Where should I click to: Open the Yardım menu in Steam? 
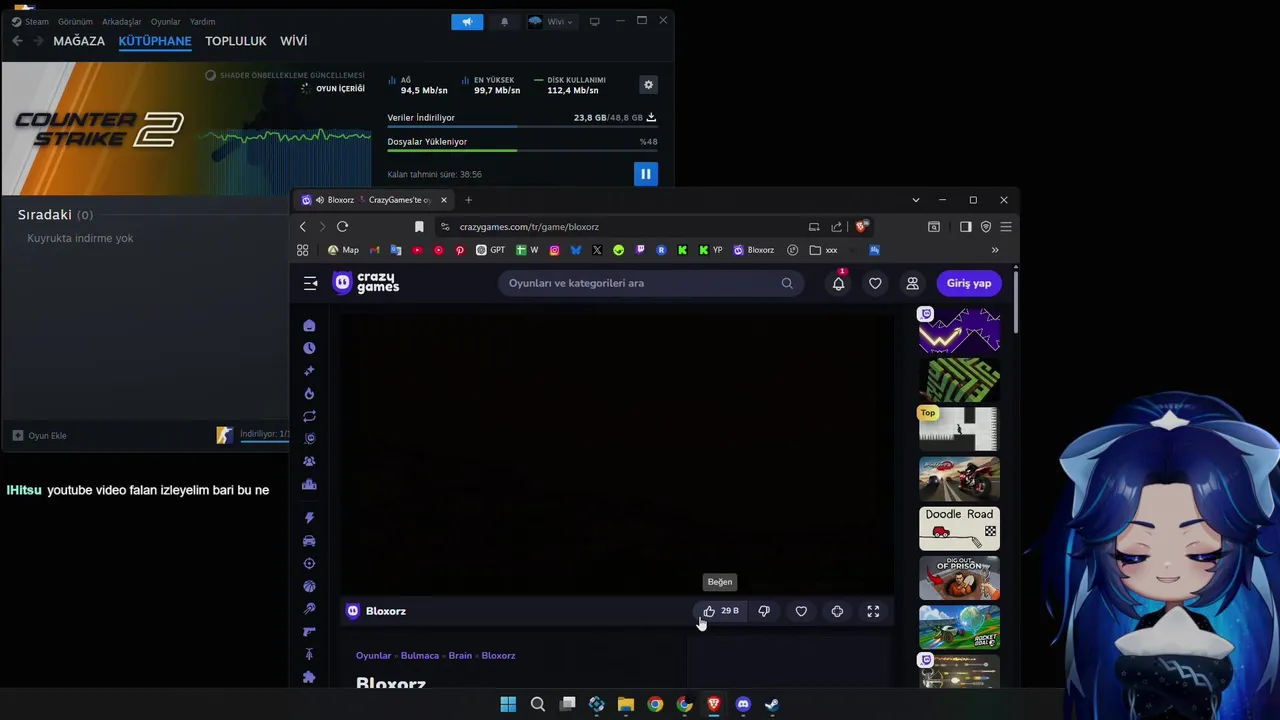tap(203, 21)
